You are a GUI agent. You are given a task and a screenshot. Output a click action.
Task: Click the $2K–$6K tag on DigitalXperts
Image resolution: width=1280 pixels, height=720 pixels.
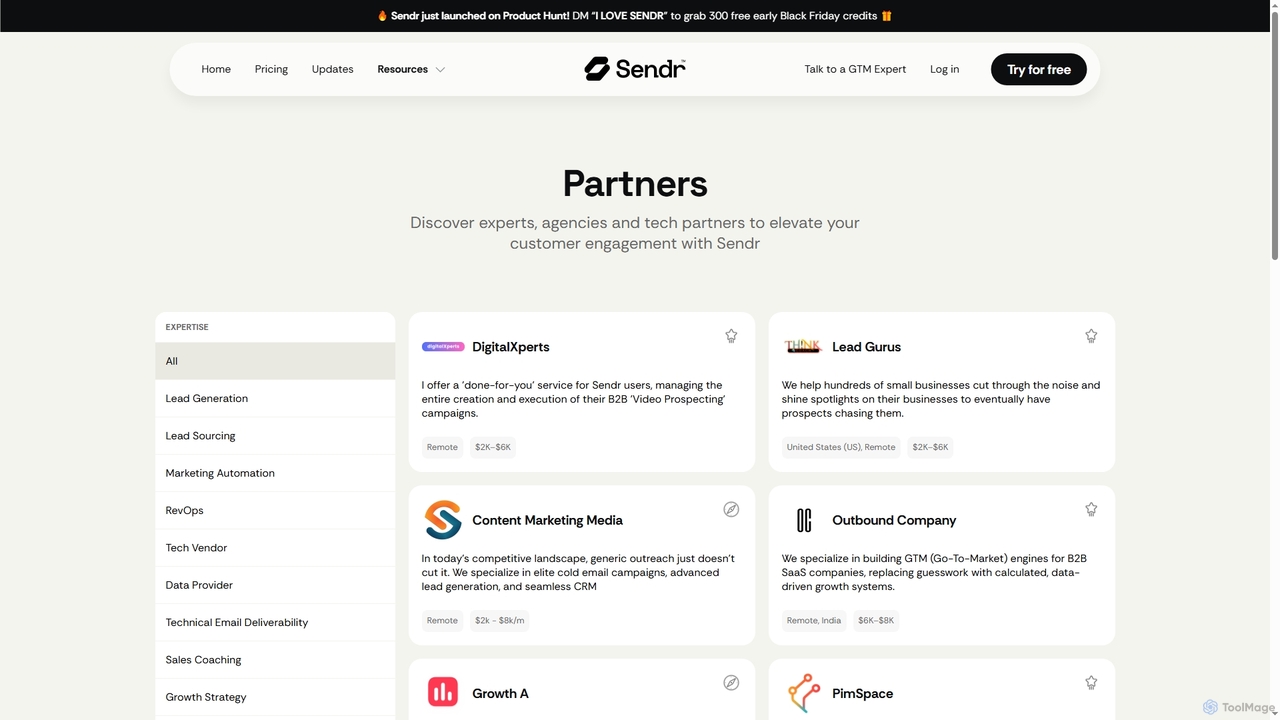493,447
